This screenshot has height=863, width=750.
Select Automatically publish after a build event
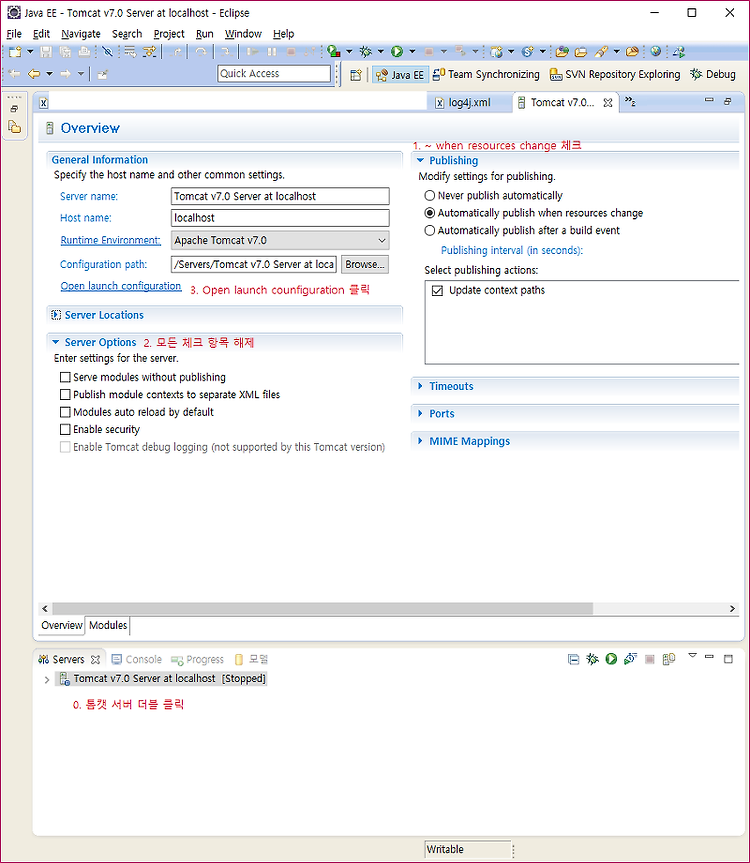[x=430, y=231]
